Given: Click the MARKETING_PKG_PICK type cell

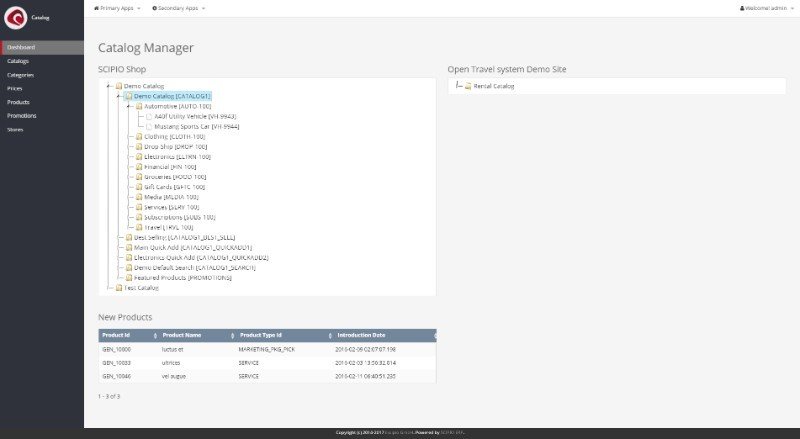Looking at the screenshot, I should coord(267,350).
